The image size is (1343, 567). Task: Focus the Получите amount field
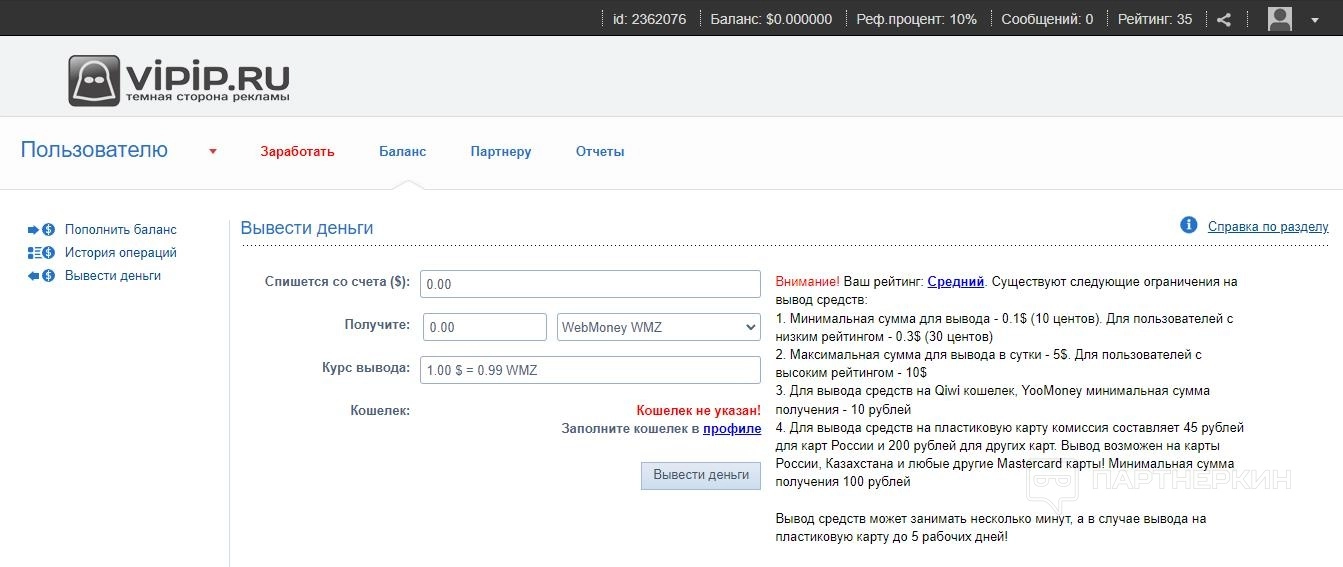pos(485,327)
